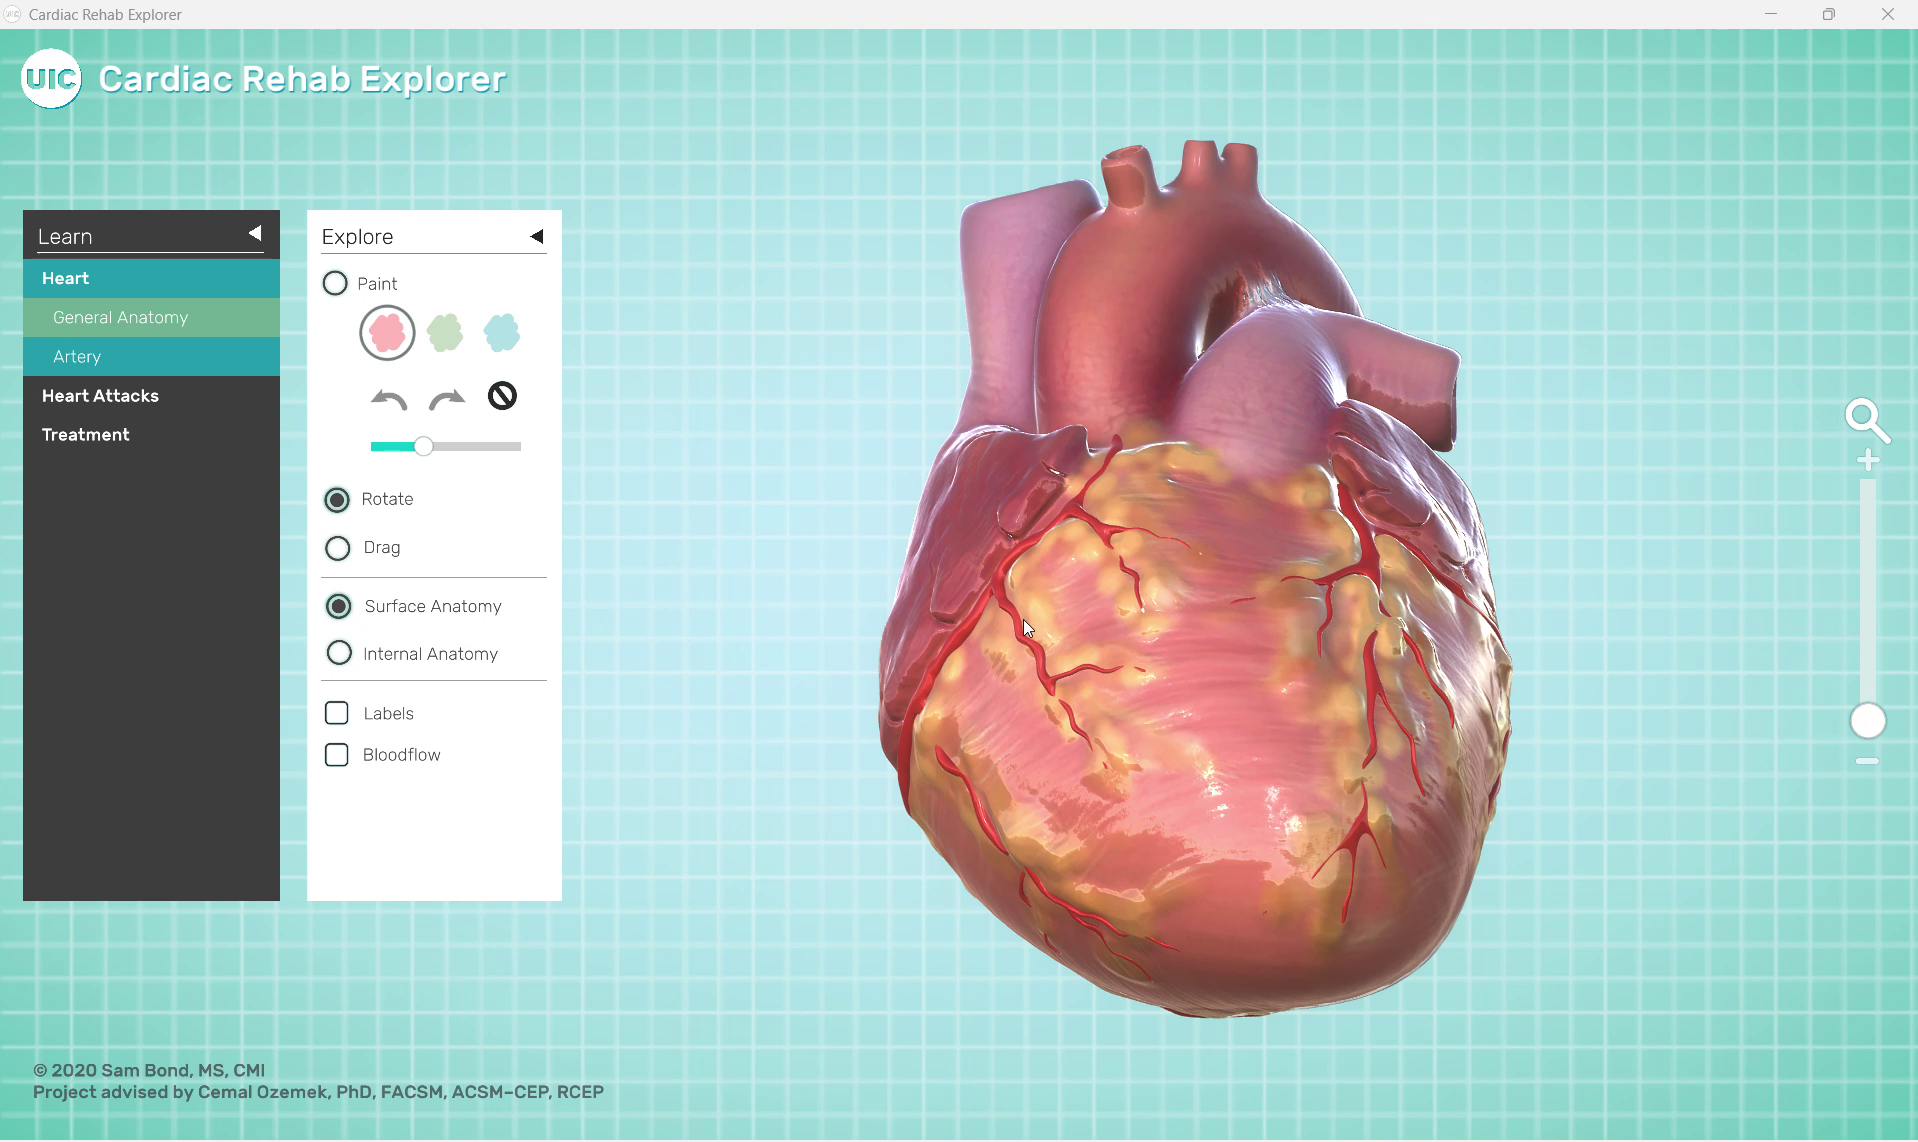Restore down the application window
This screenshot has height=1142, width=1918.
1829,14
